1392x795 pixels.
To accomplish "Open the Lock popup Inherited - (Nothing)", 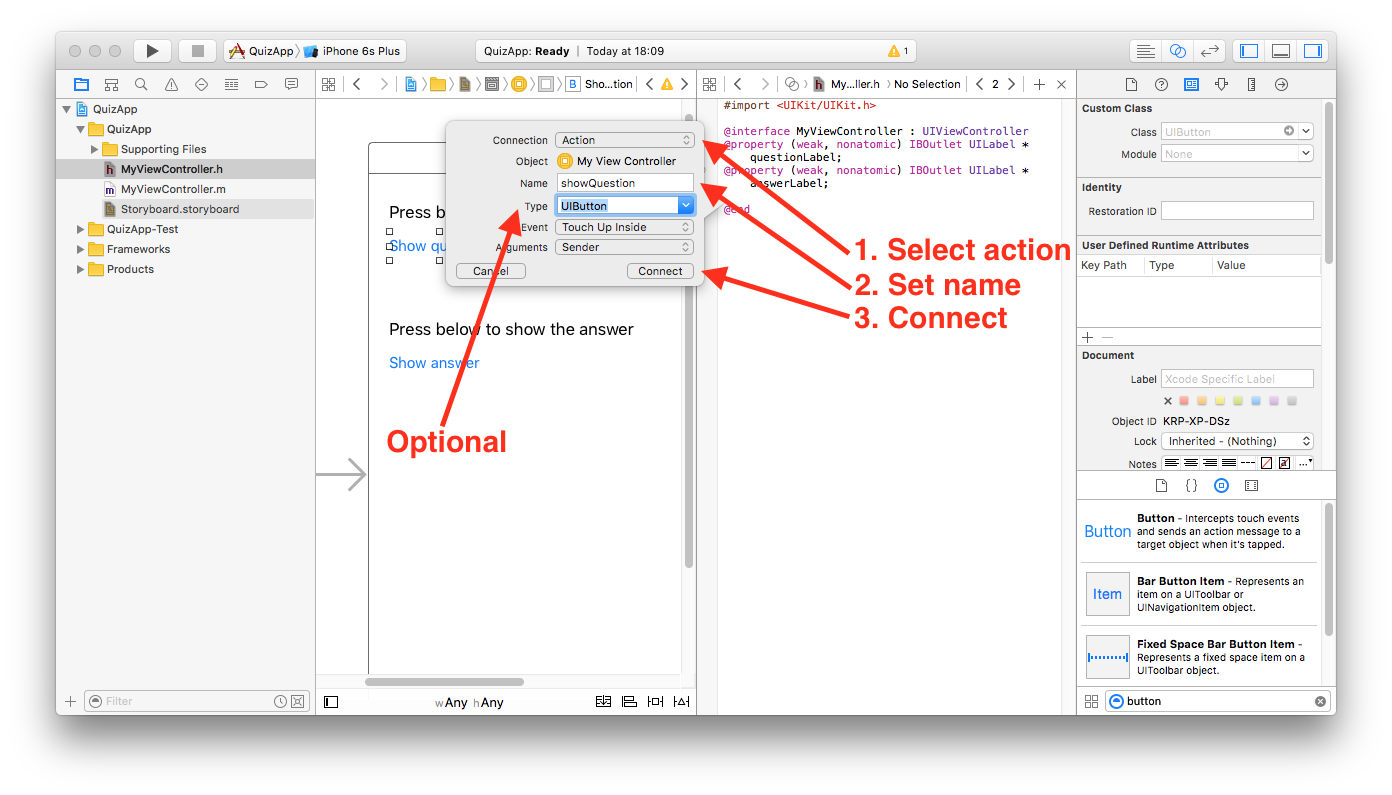I will [x=1237, y=441].
